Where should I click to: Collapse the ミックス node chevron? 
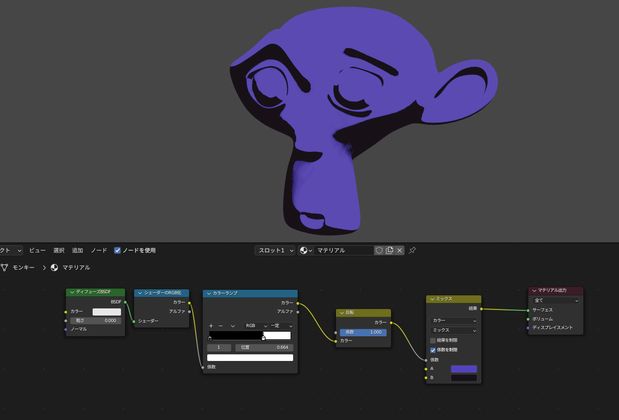coord(432,299)
